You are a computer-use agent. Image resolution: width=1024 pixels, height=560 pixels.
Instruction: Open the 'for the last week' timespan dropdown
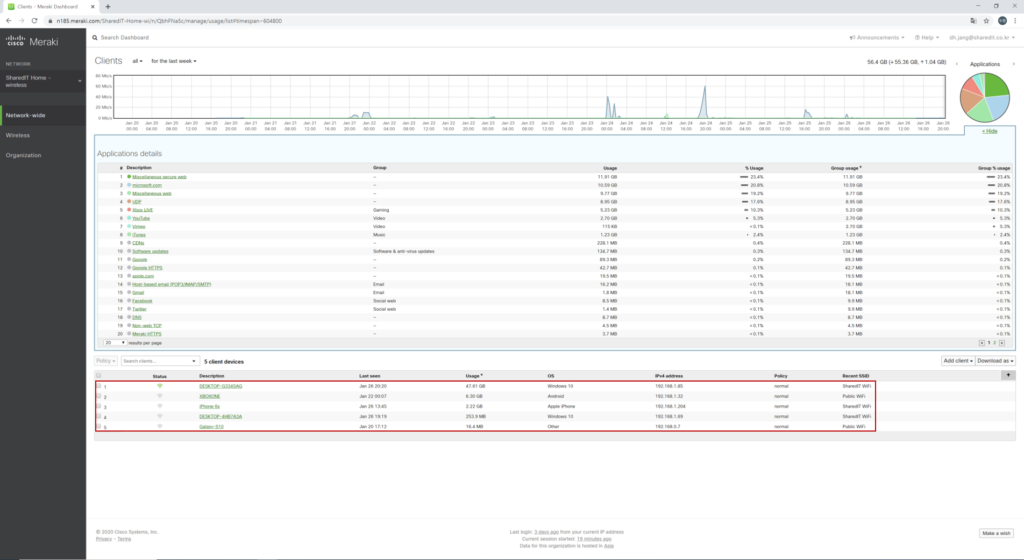point(174,61)
